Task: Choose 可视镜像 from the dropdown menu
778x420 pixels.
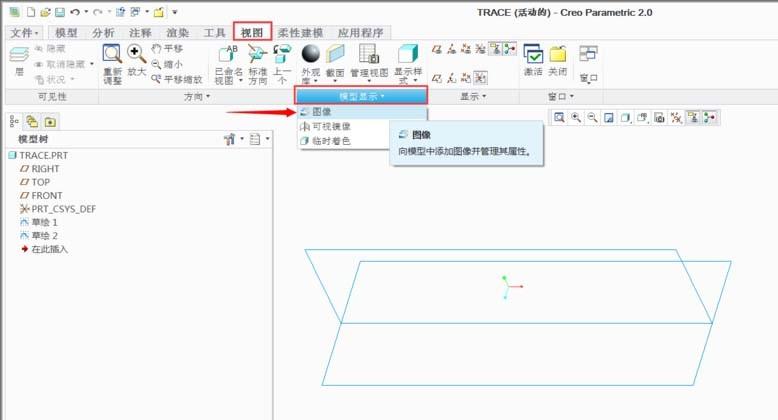Action: pyautogui.click(x=331, y=127)
